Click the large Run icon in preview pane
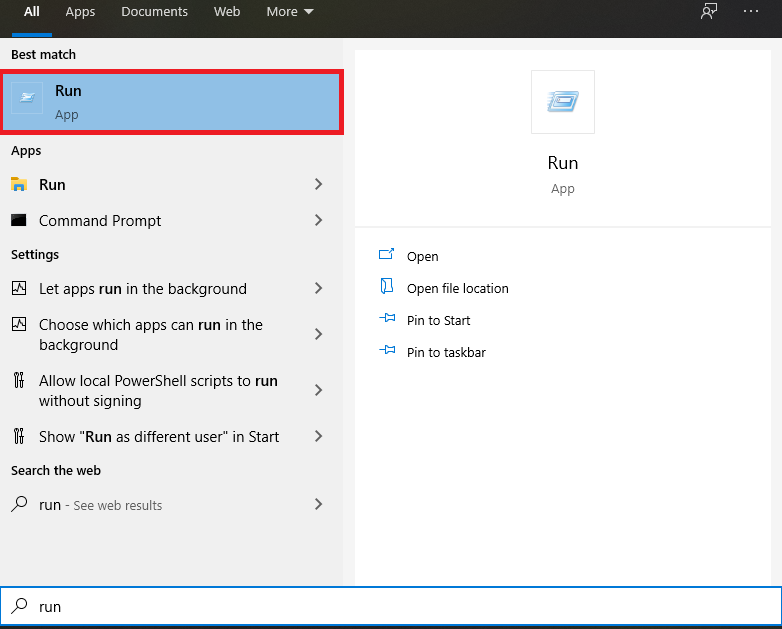The width and height of the screenshot is (782, 629). (562, 102)
